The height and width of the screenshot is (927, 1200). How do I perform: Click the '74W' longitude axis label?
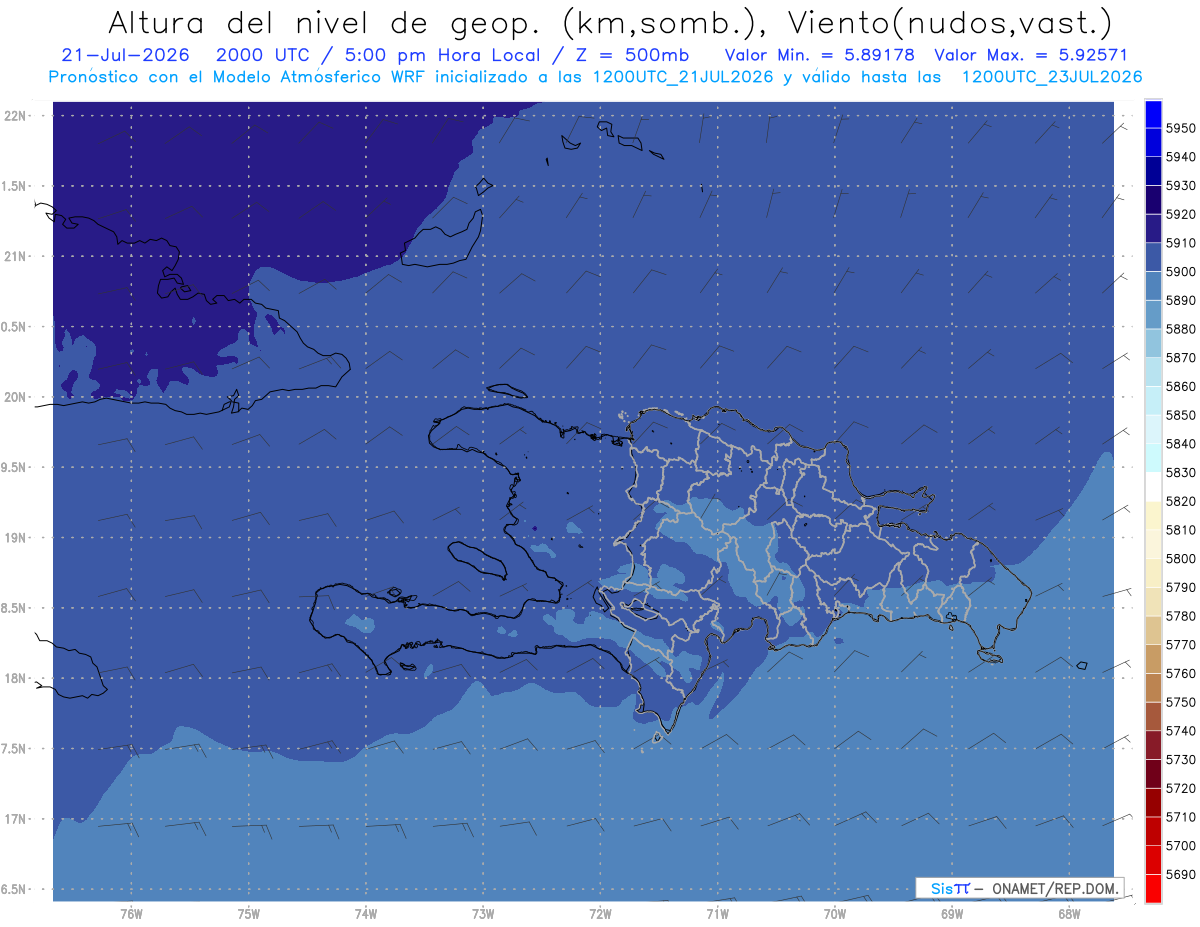tap(365, 913)
